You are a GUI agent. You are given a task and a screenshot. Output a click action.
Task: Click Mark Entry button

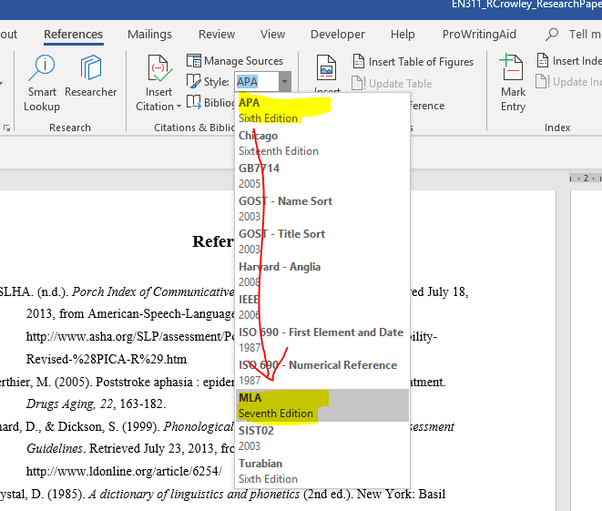[513, 83]
